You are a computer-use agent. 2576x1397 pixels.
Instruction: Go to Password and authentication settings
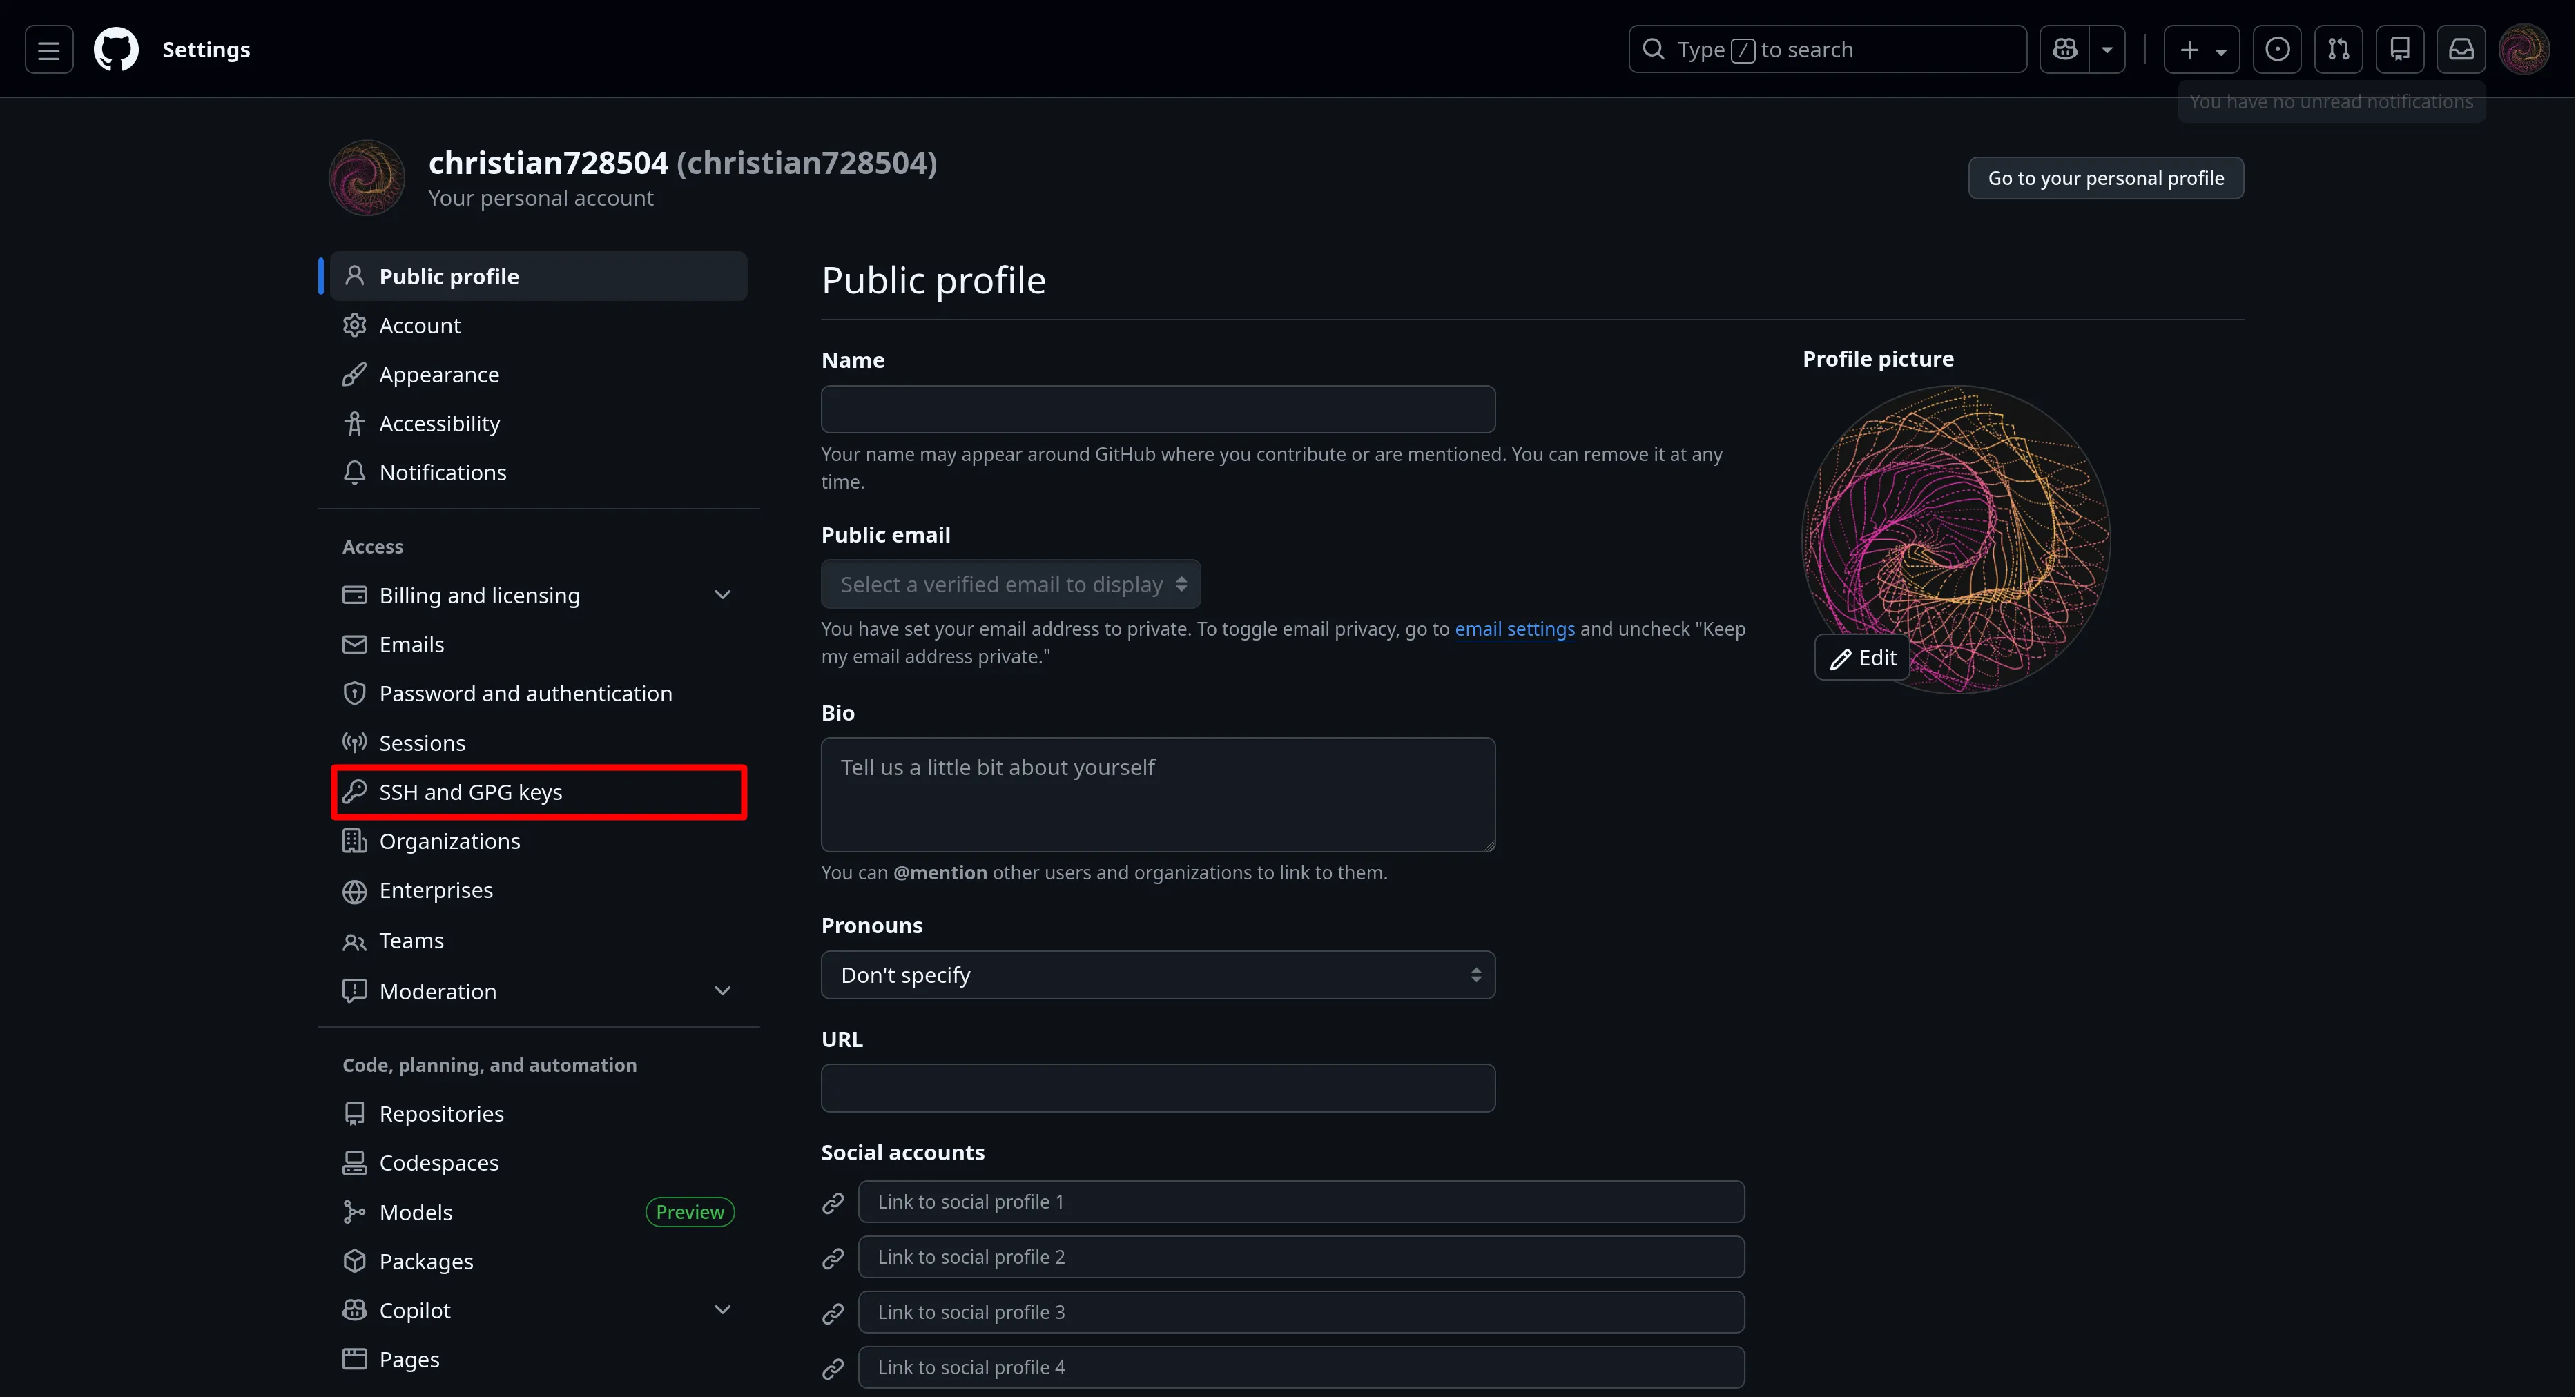pyautogui.click(x=525, y=693)
